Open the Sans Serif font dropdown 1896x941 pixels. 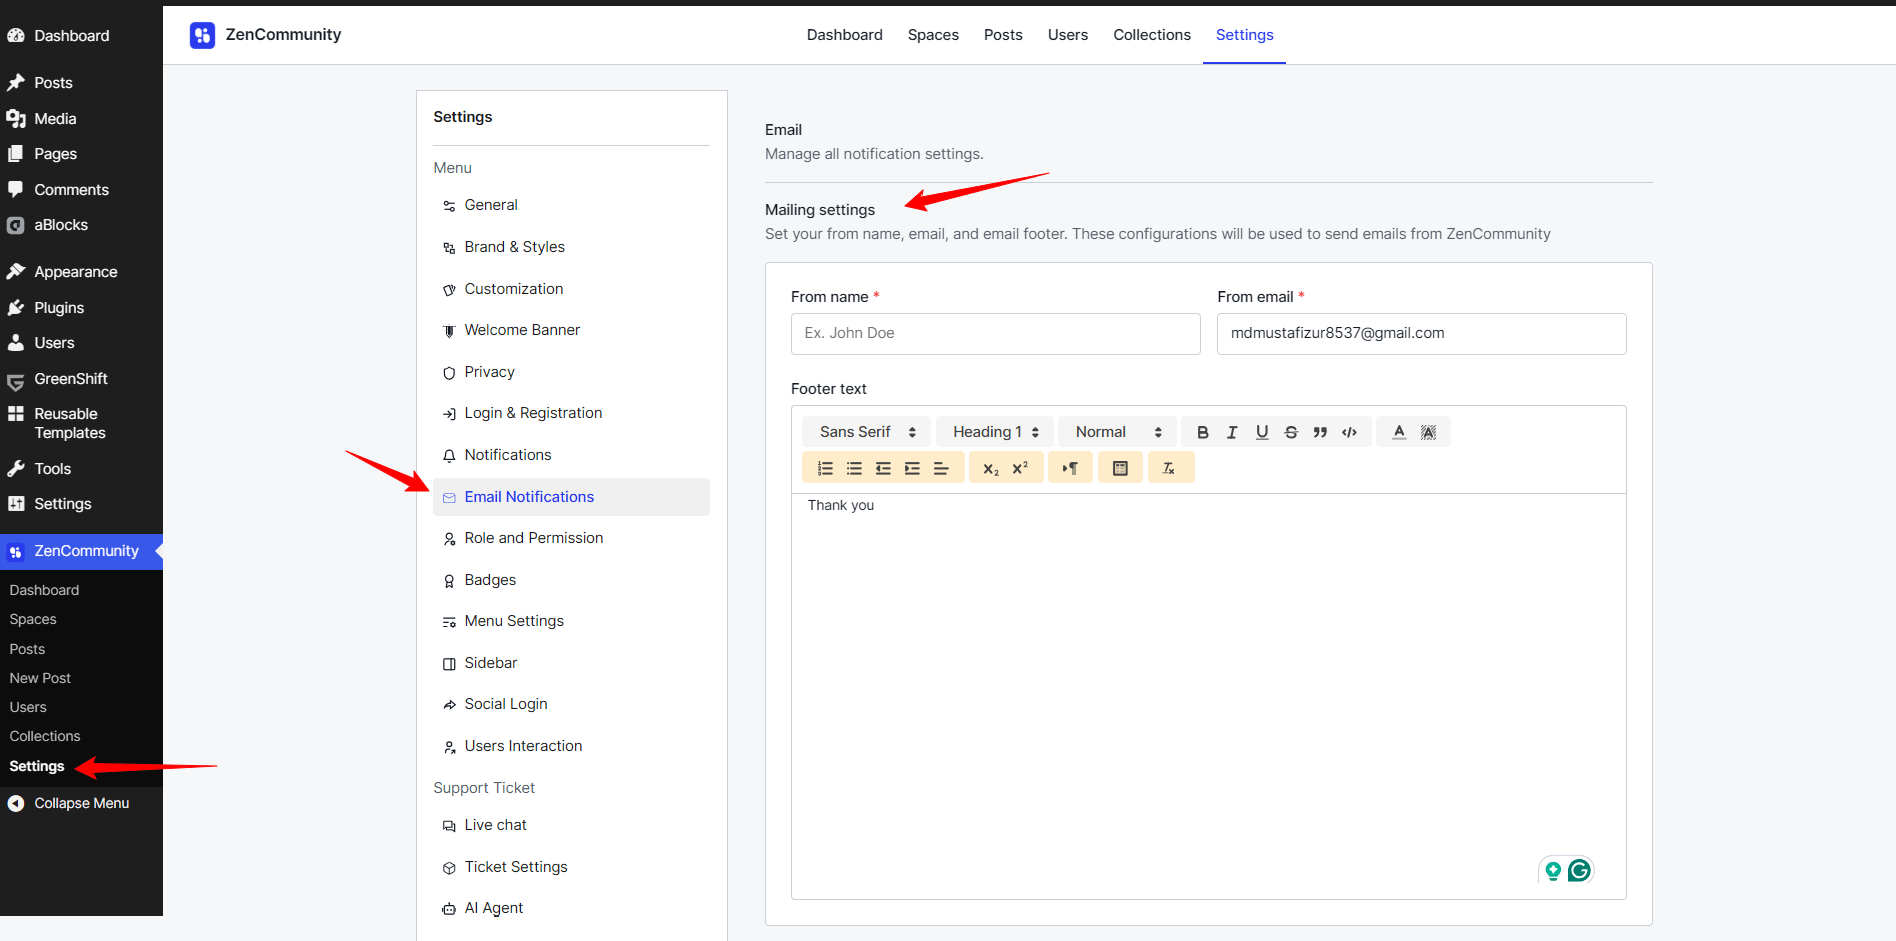pyautogui.click(x=867, y=432)
